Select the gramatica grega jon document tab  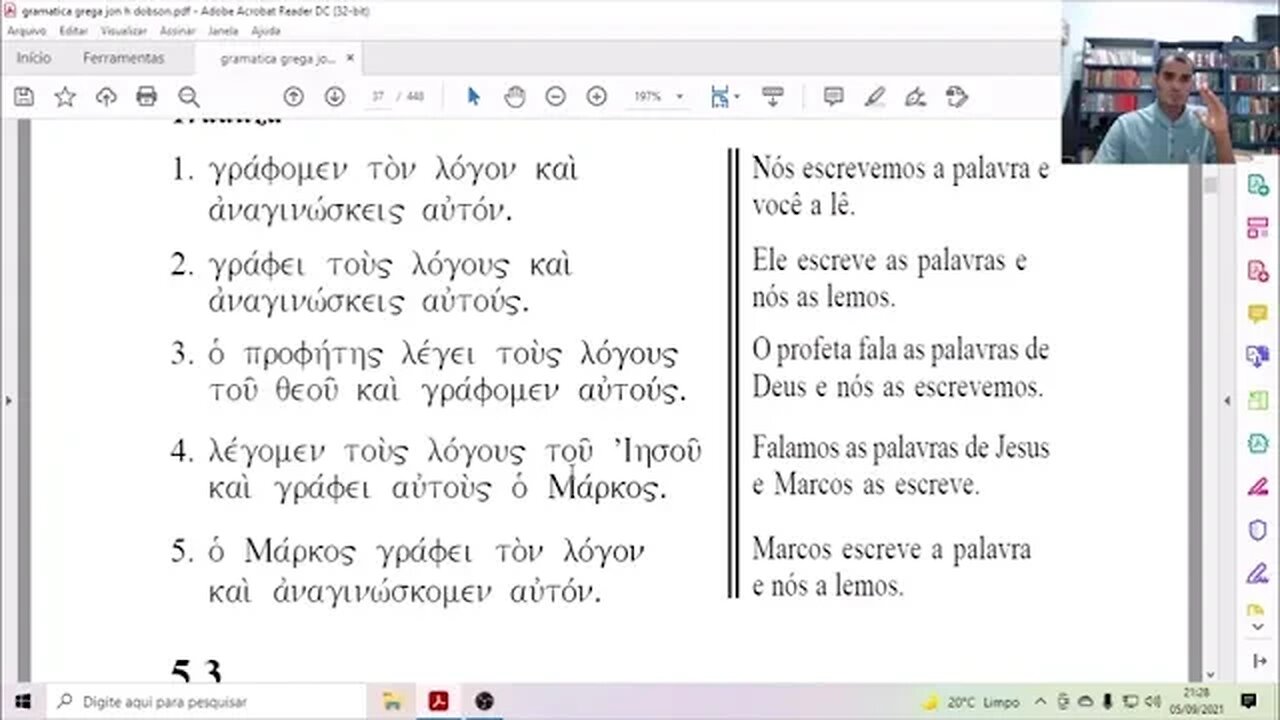[278, 58]
